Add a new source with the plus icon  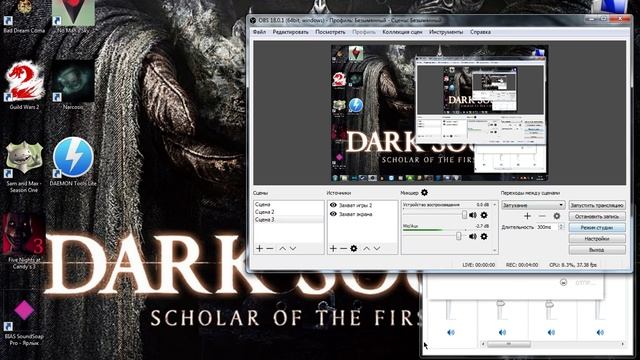(333, 248)
